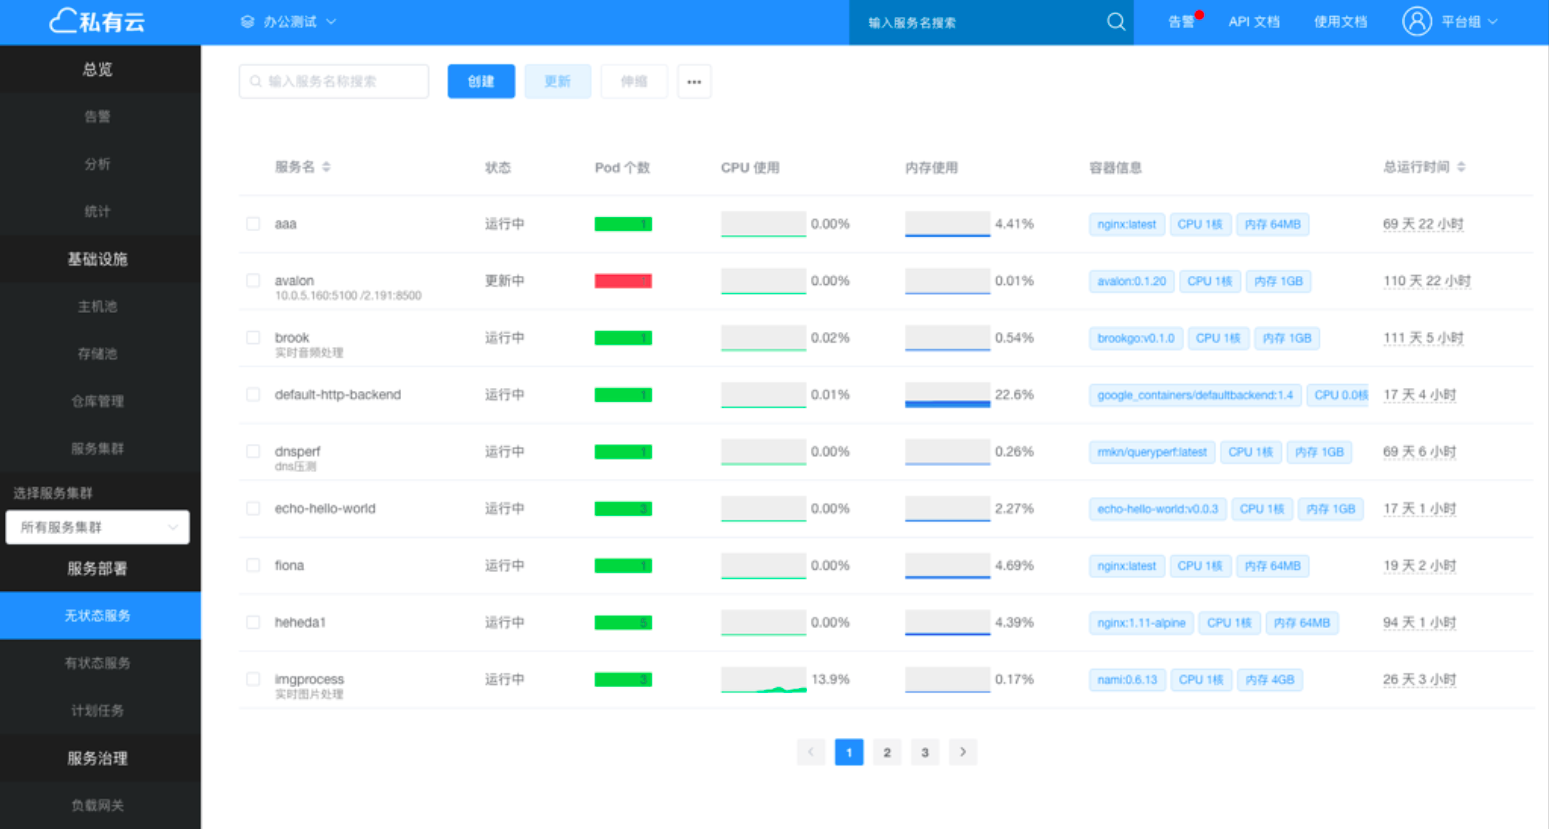This screenshot has width=1549, height=829.
Task: Open 有状态服务 in the sidebar
Action: pyautogui.click(x=97, y=663)
